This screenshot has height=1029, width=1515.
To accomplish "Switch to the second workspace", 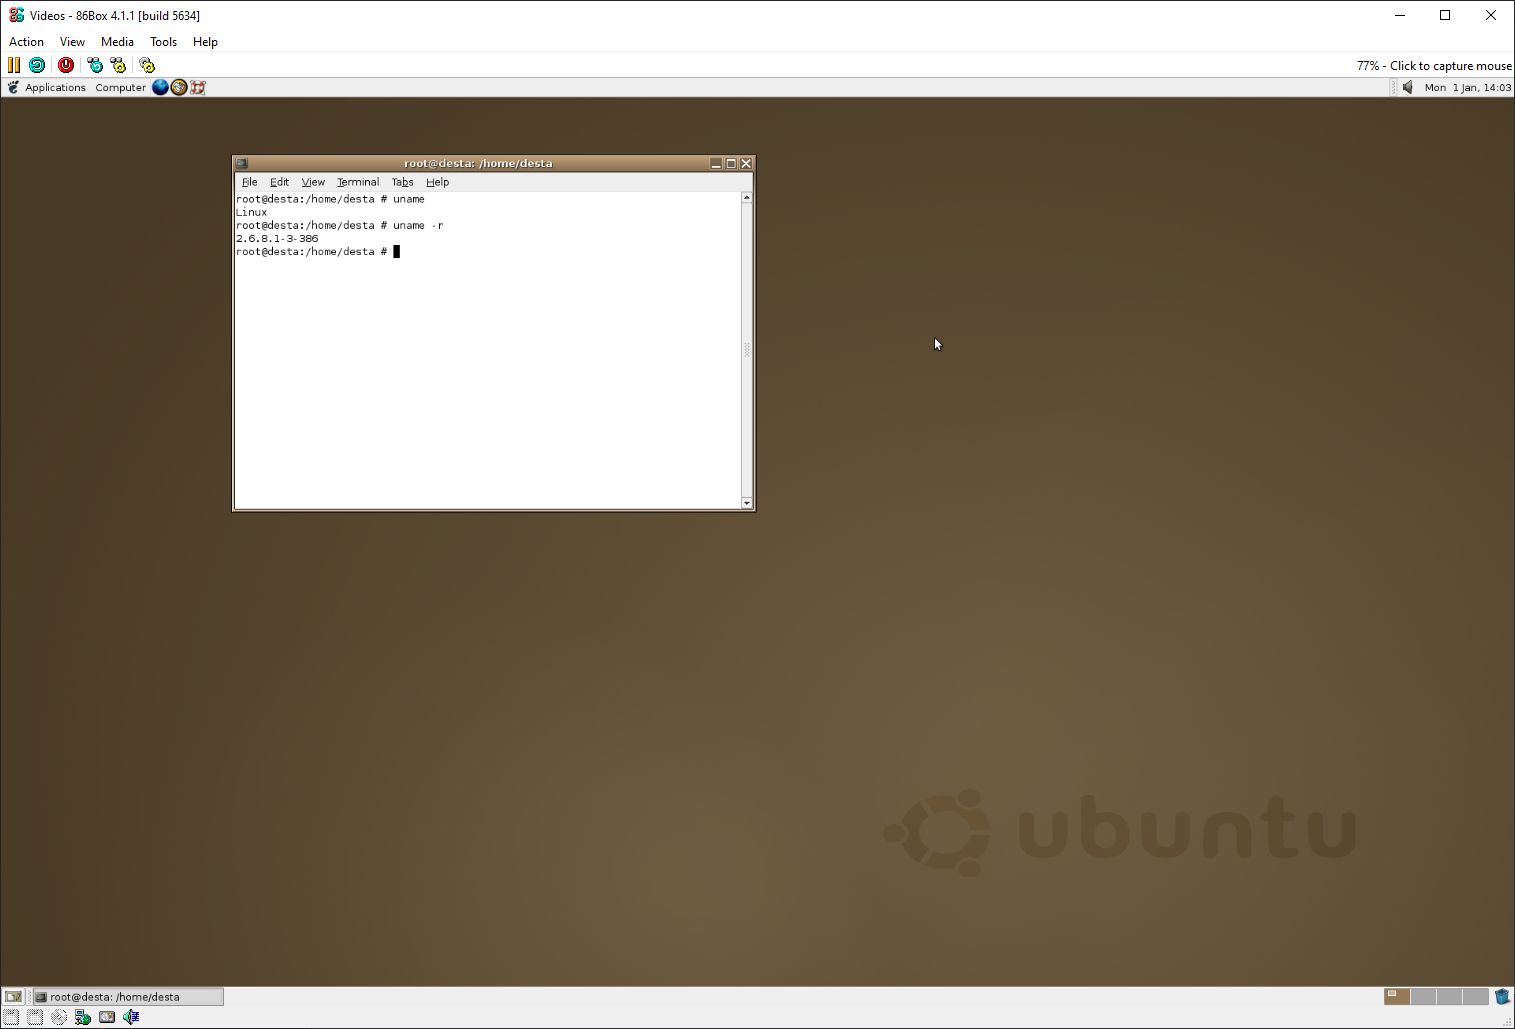I will click(x=1423, y=996).
